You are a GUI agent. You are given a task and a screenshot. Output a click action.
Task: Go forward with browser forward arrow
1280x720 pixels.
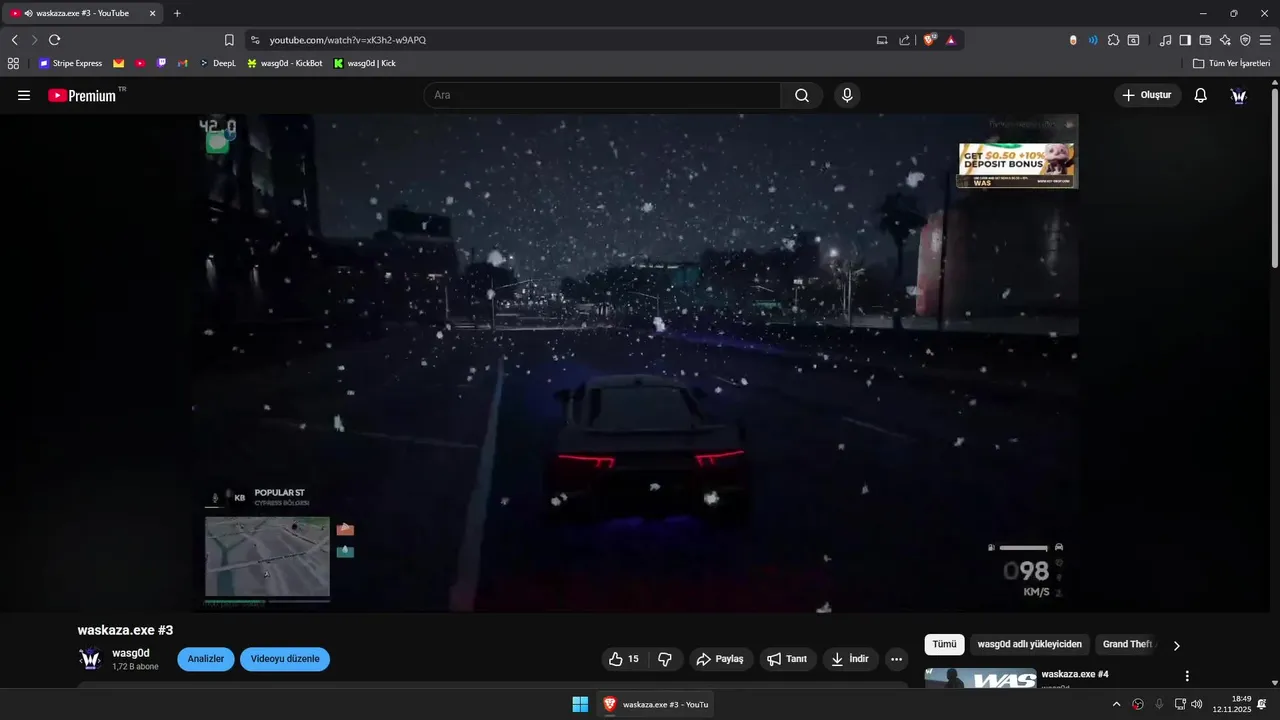[x=34, y=40]
